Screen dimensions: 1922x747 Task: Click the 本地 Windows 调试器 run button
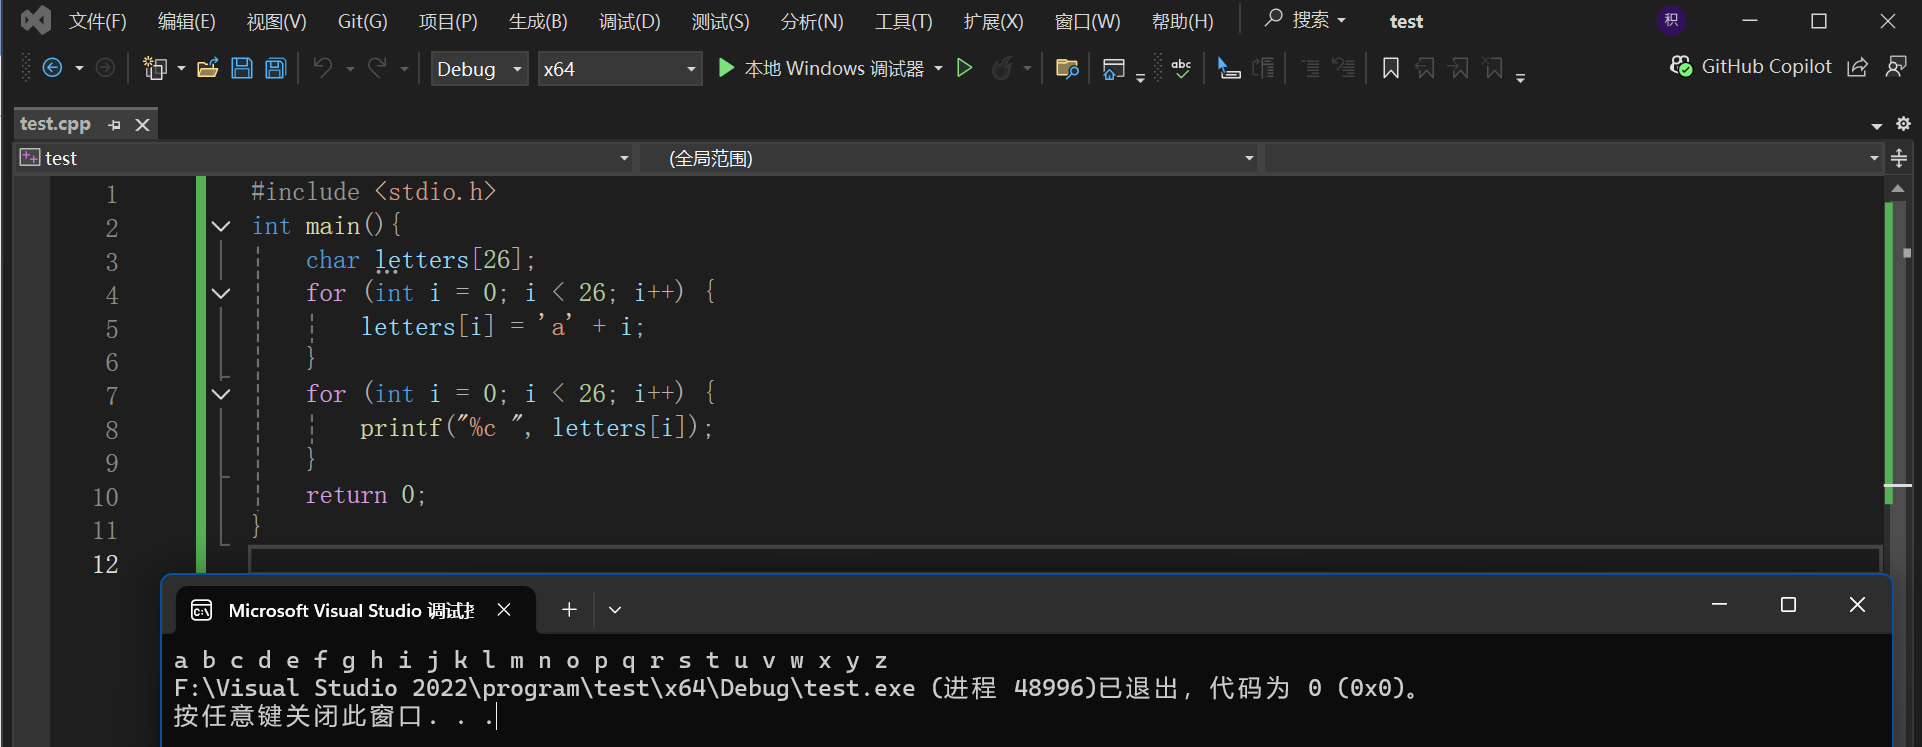(820, 69)
